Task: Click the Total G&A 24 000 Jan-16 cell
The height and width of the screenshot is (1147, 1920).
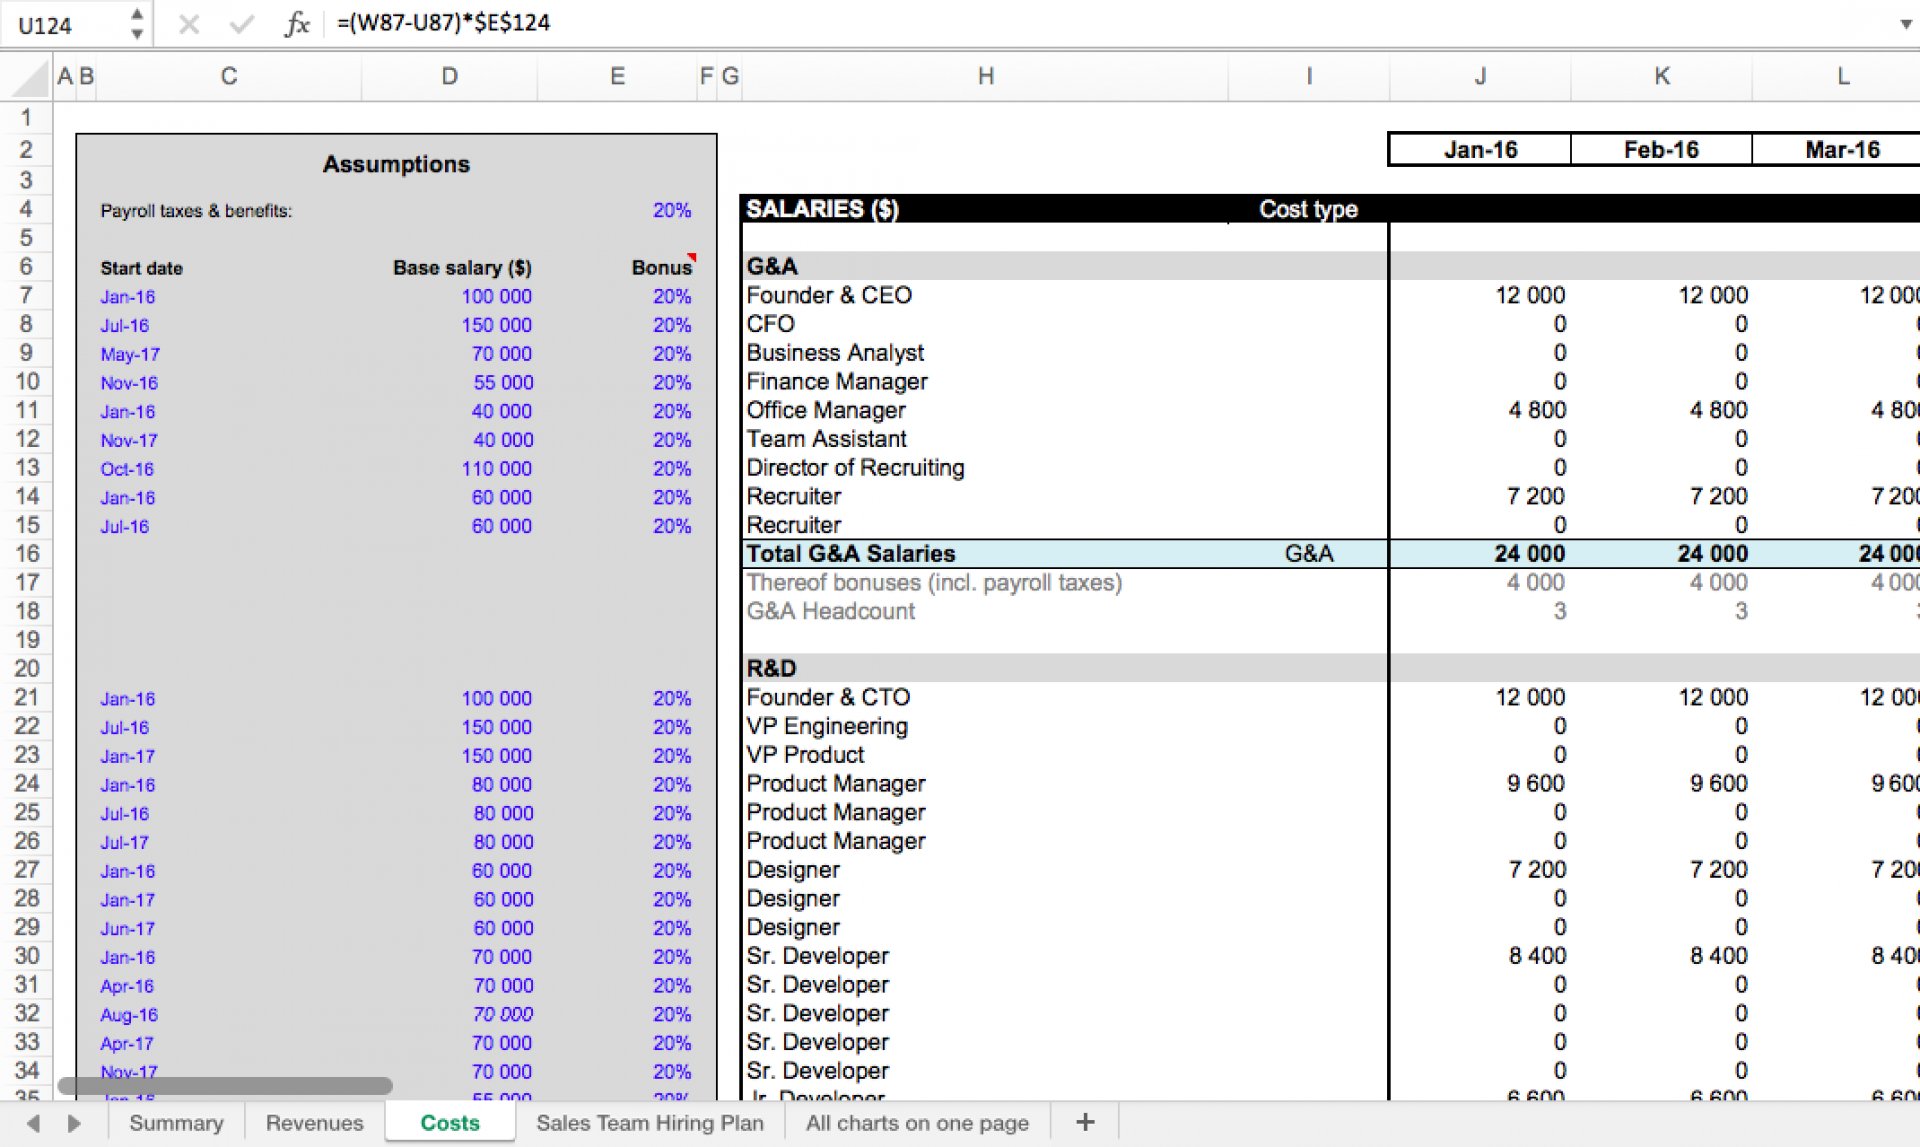Action: [1529, 554]
